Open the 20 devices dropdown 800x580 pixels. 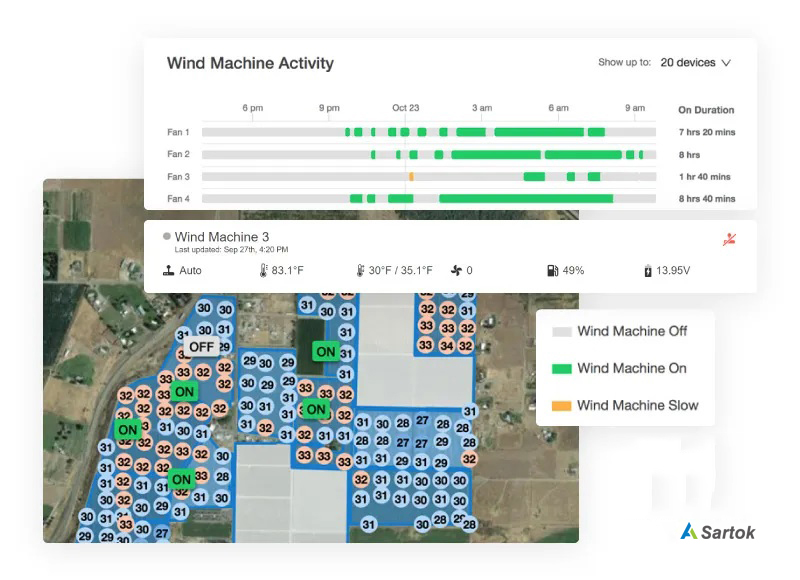coord(696,62)
